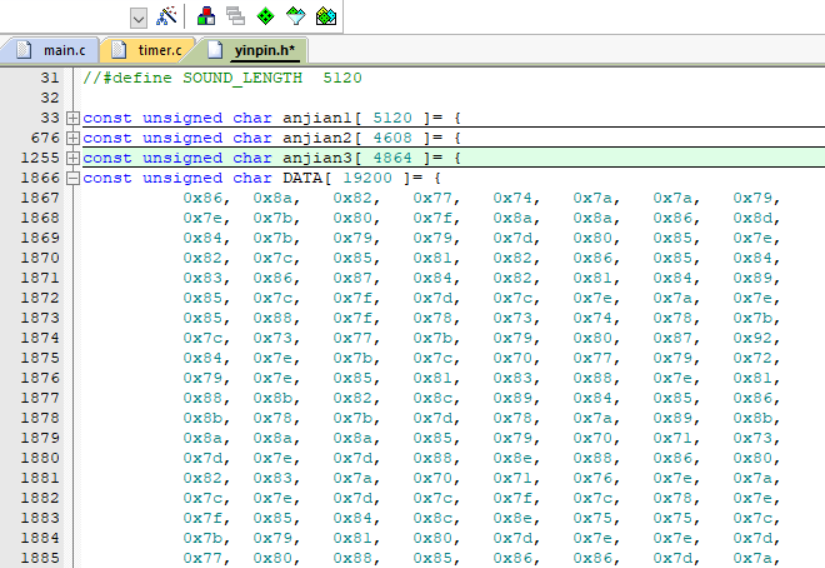Open the target selection dropdown arrow
This screenshot has width=825, height=568.
(x=138, y=19)
